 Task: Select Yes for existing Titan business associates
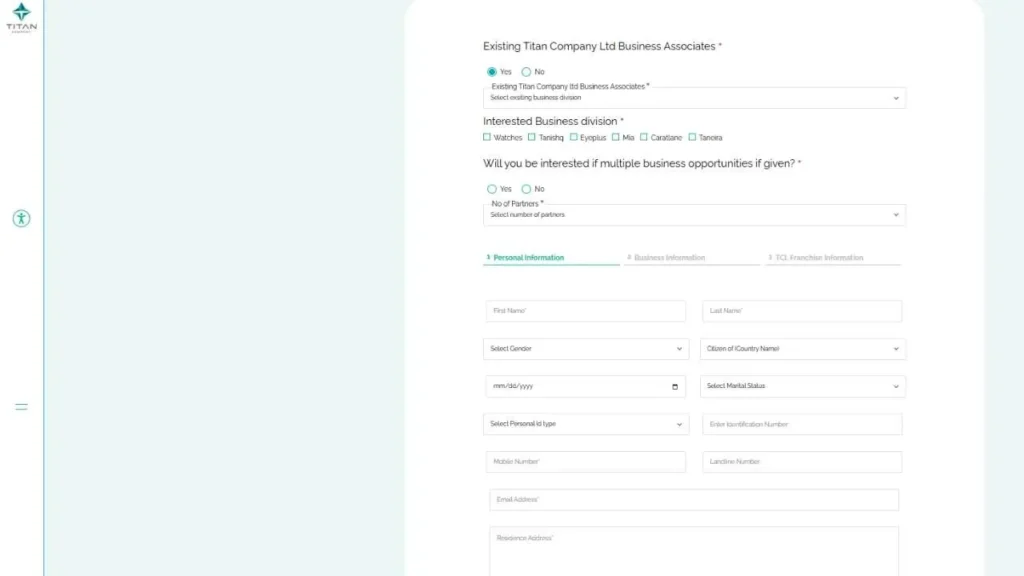pyautogui.click(x=492, y=72)
